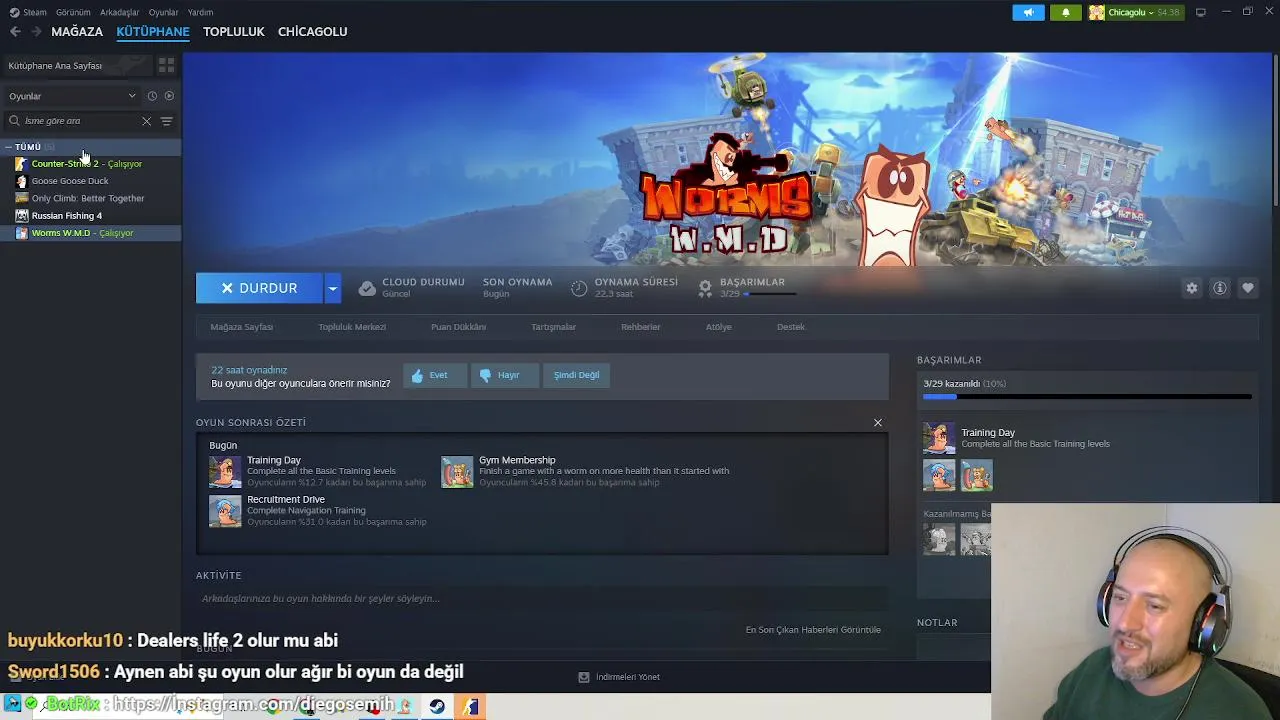Viewport: 1280px width, 720px height.
Task: Open launch options arrow beside Durdur
Action: 333,288
